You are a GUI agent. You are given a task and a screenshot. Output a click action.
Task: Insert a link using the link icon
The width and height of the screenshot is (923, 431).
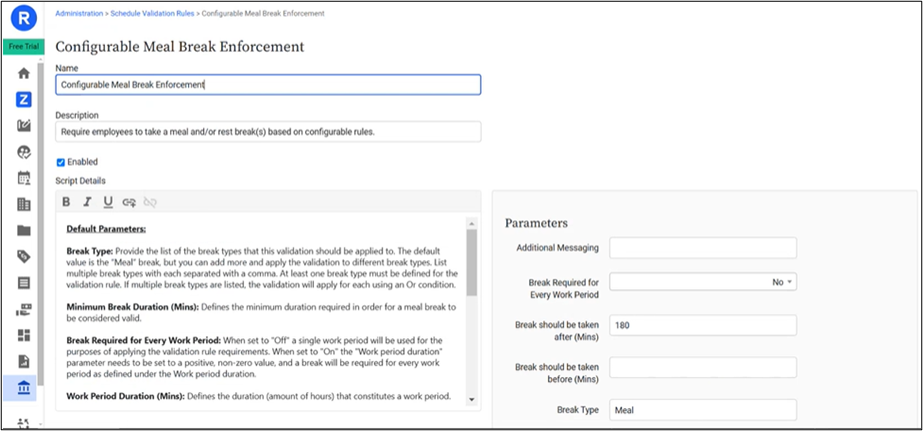(x=129, y=202)
